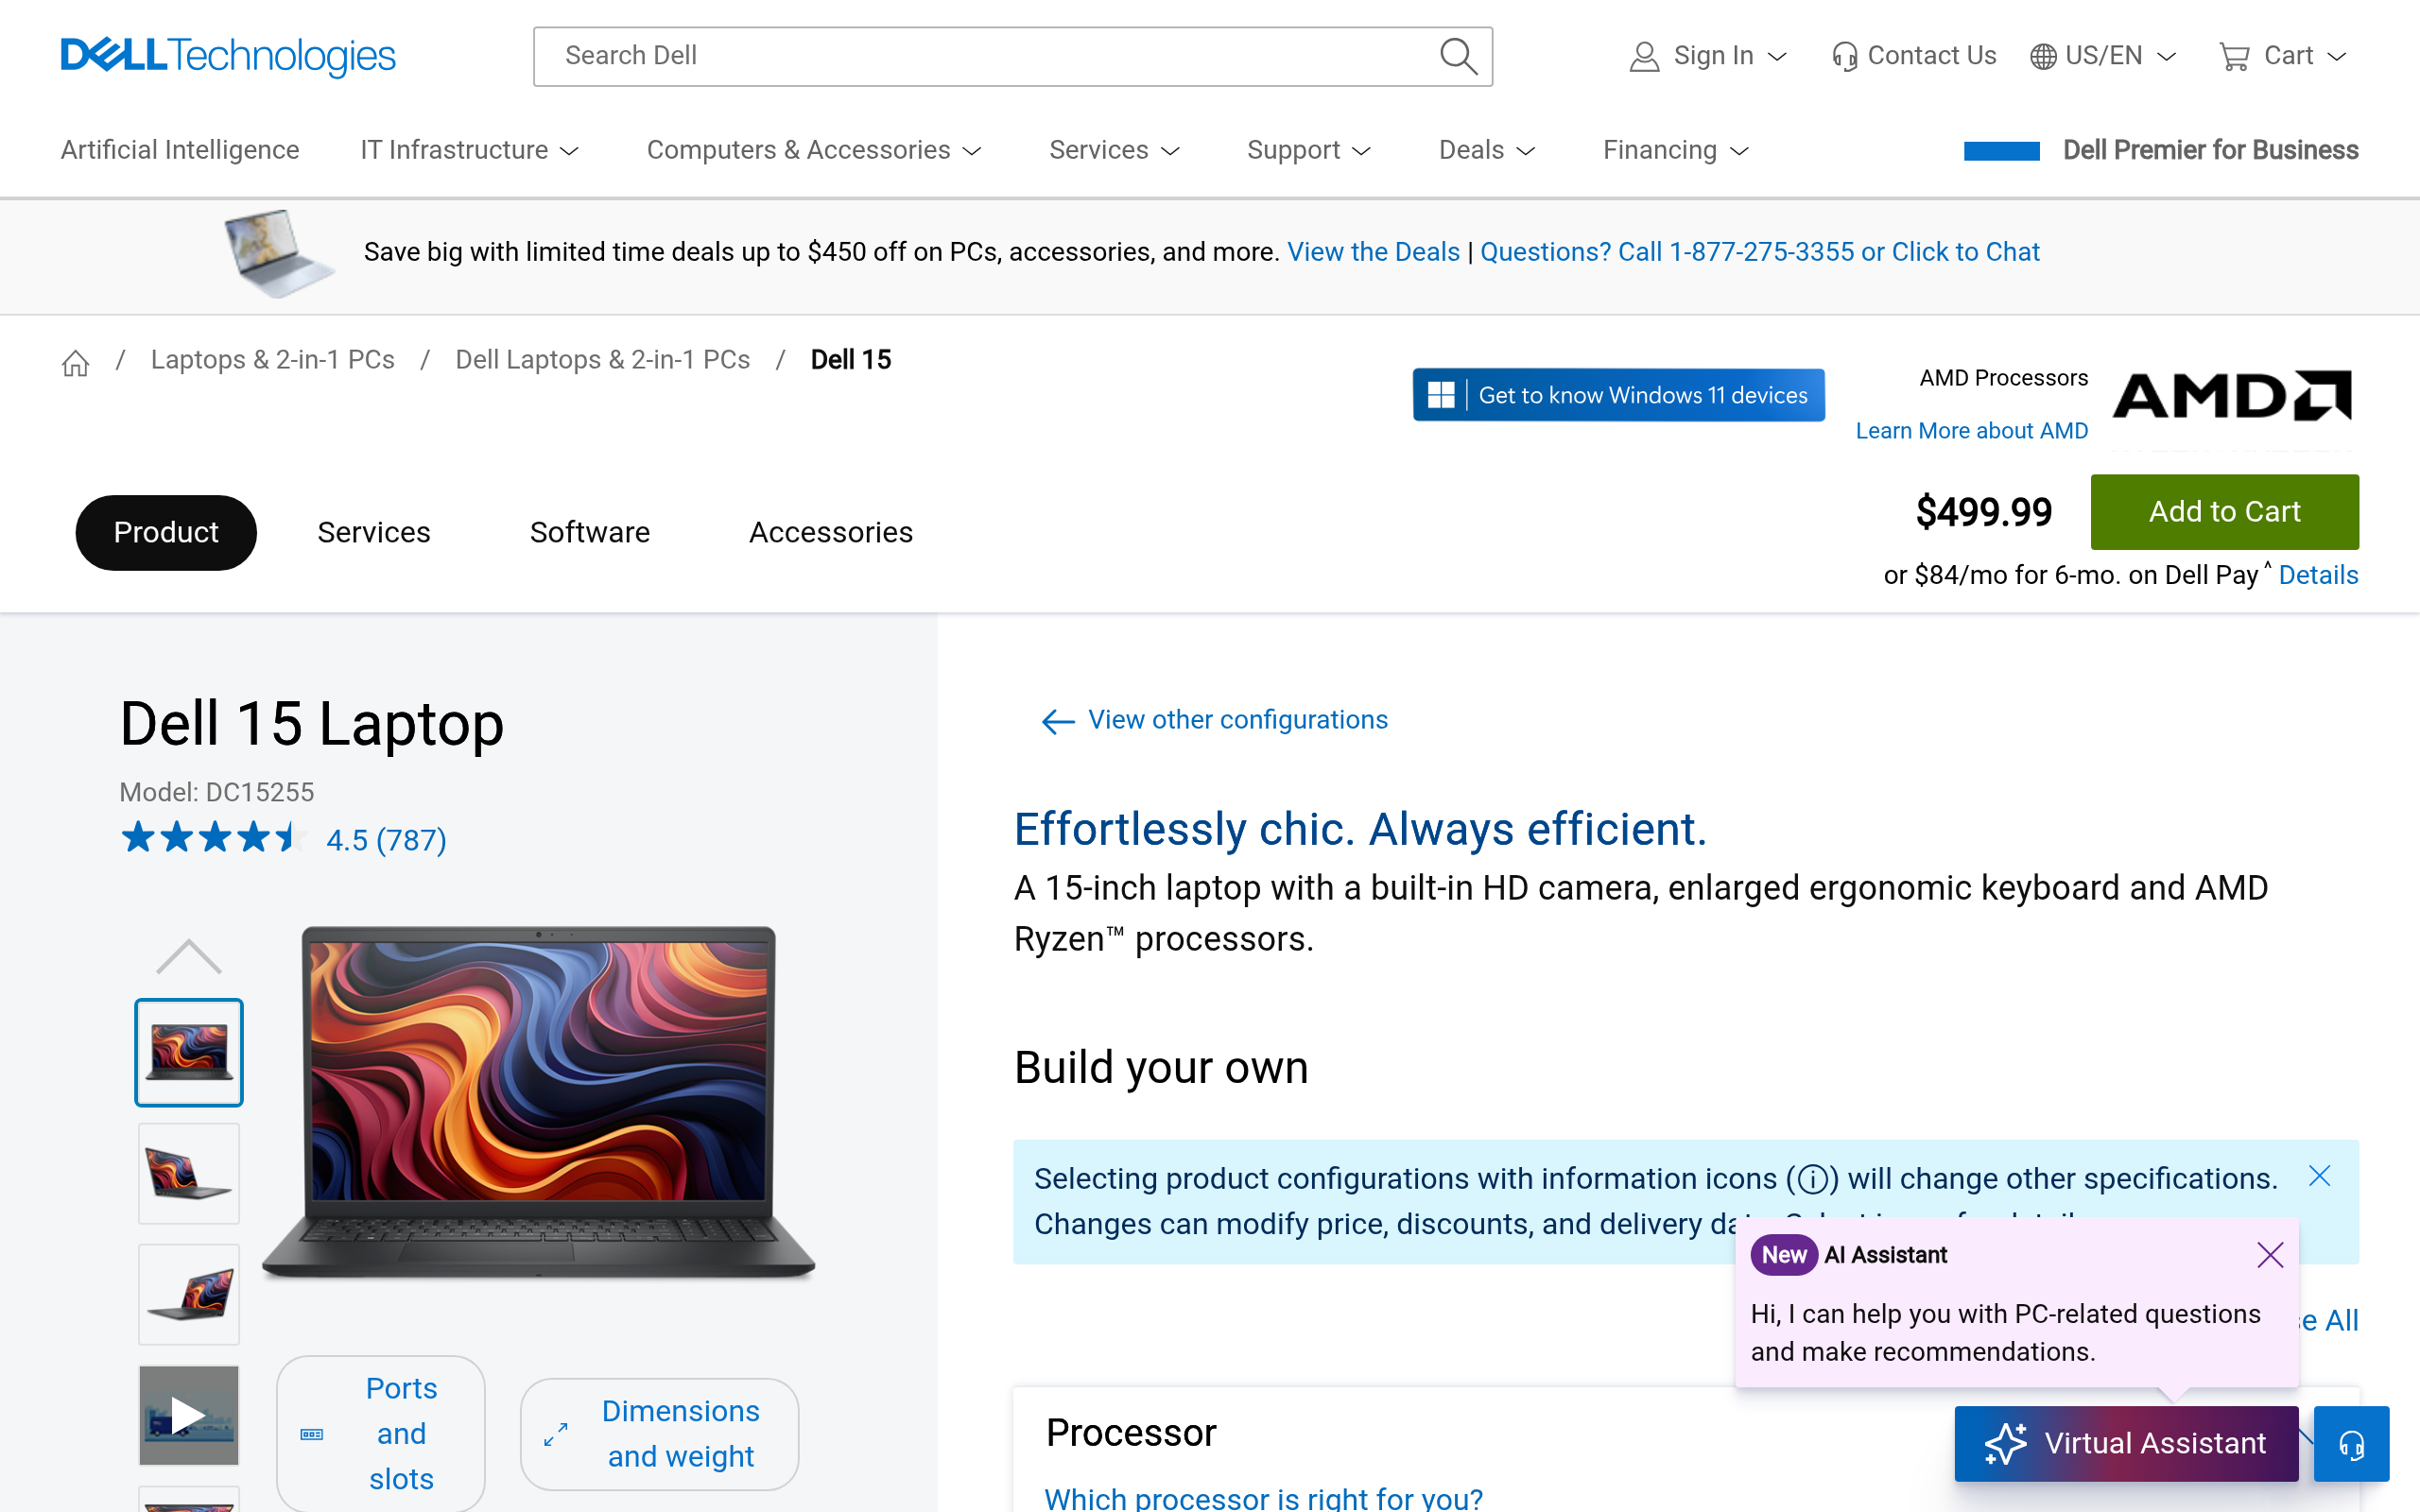Select the second laptop angle thumbnail
This screenshot has width=2420, height=1512.
pos(188,1173)
